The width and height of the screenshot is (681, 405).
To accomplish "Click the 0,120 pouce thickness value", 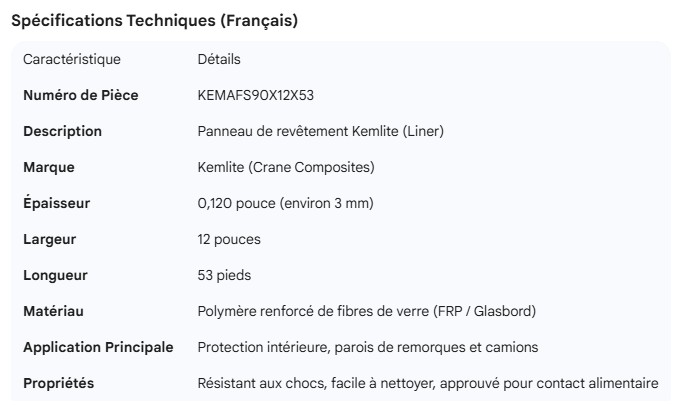I will (285, 204).
